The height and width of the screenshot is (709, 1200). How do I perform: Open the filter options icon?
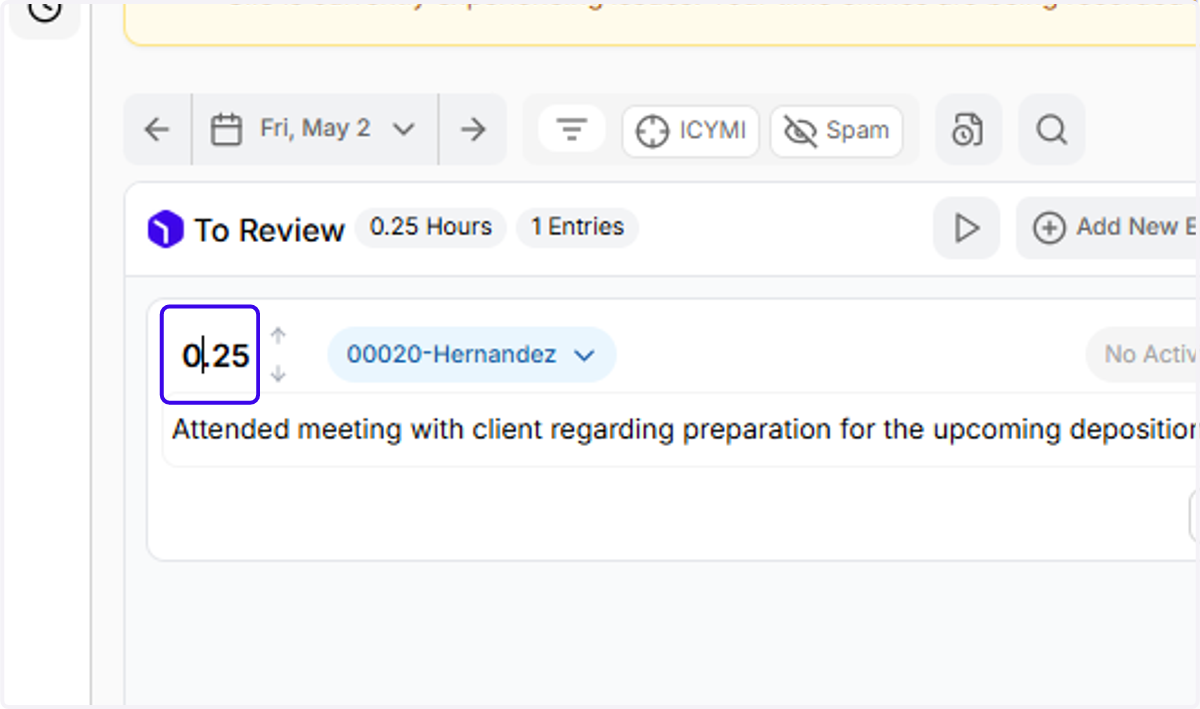[572, 129]
